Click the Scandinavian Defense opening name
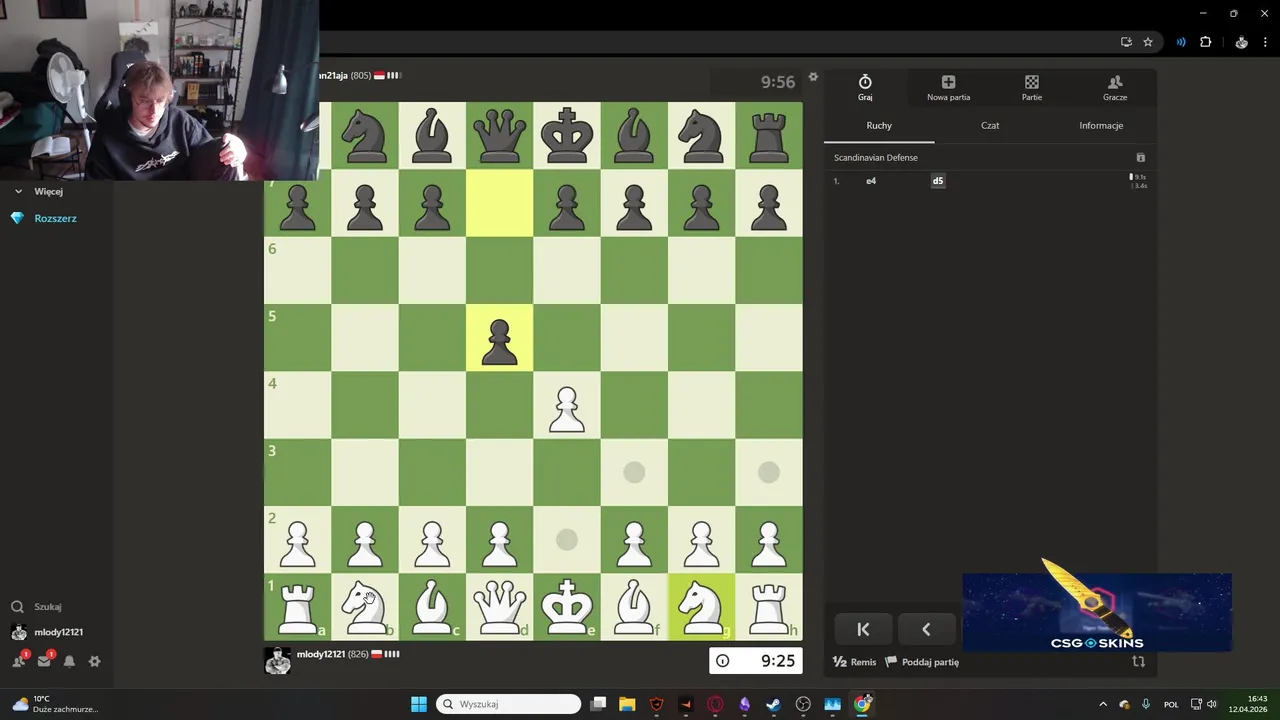 pyautogui.click(x=876, y=158)
